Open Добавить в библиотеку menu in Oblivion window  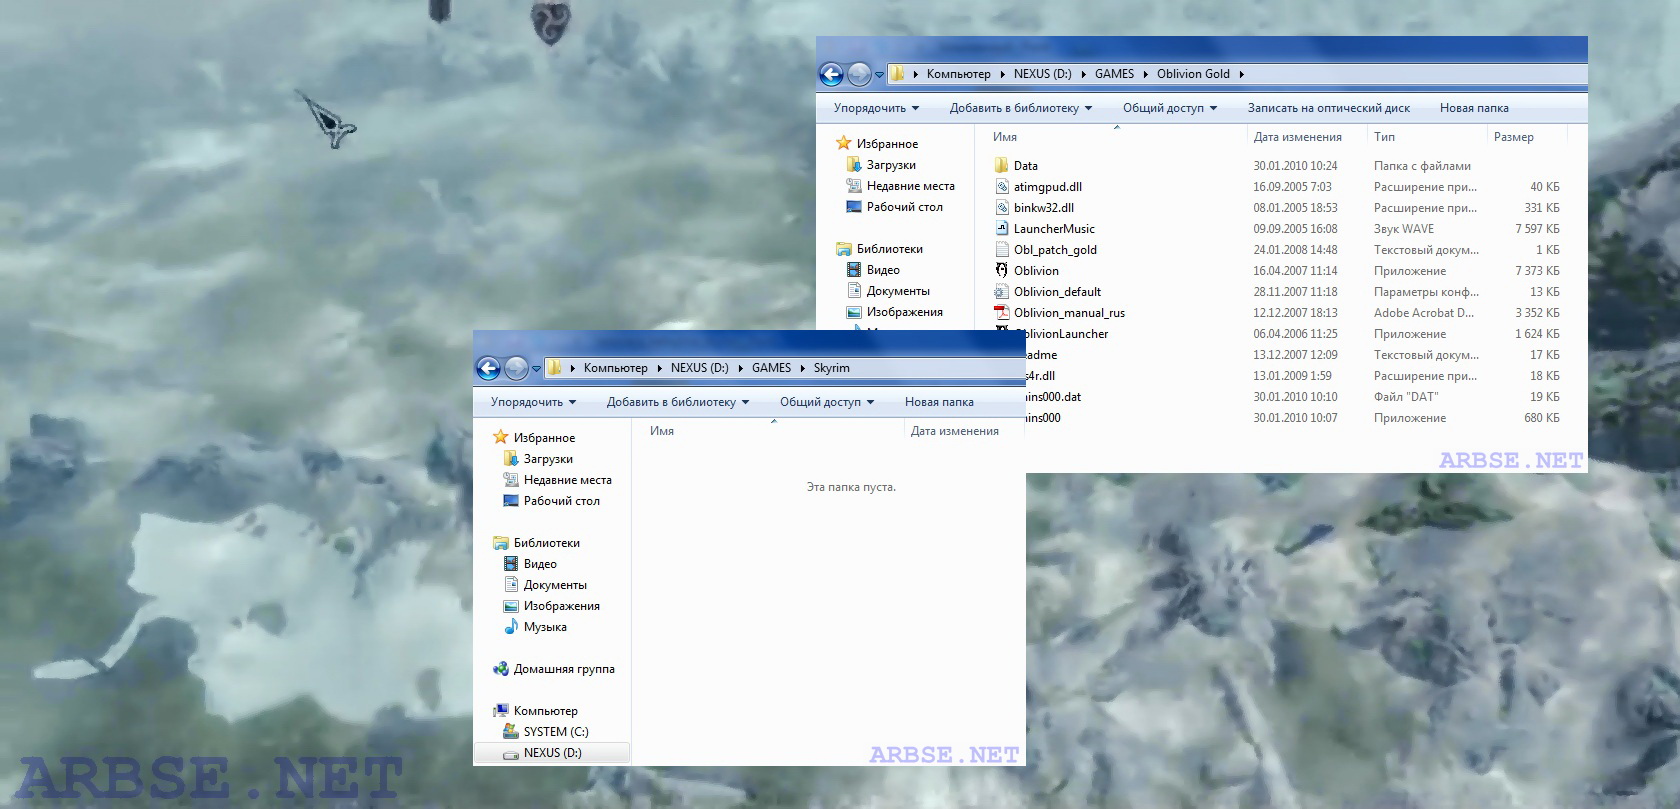click(1021, 108)
